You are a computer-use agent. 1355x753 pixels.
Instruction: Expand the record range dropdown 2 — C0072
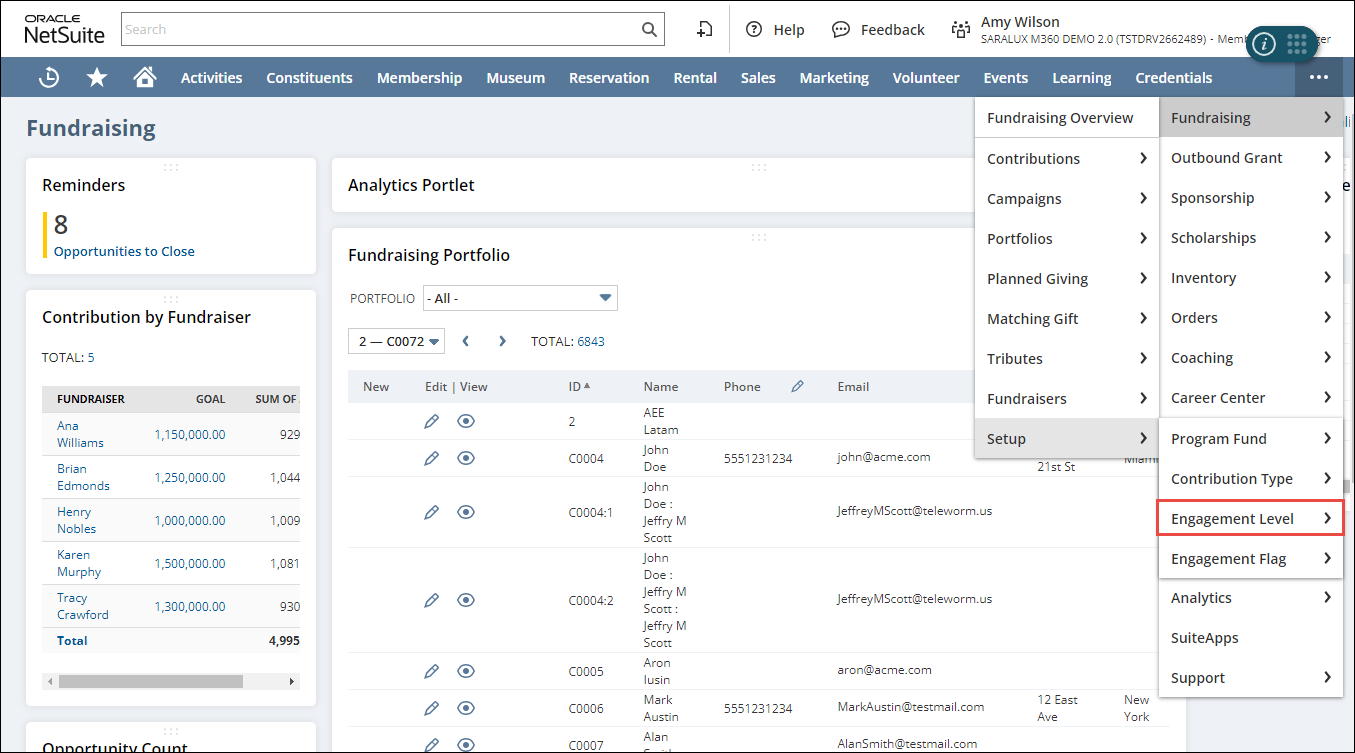pyautogui.click(x=396, y=341)
